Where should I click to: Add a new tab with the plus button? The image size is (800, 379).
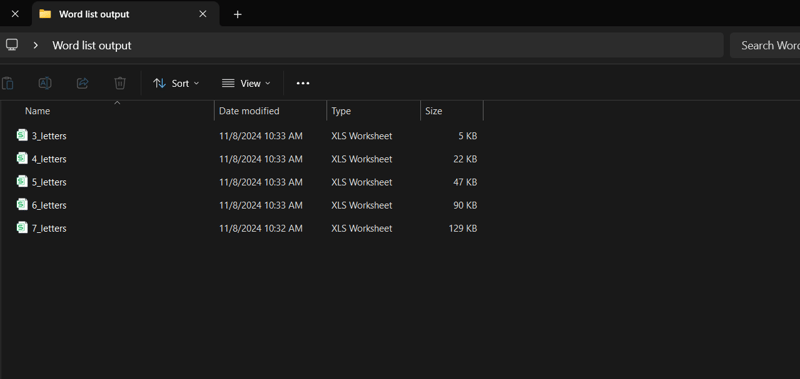point(237,14)
